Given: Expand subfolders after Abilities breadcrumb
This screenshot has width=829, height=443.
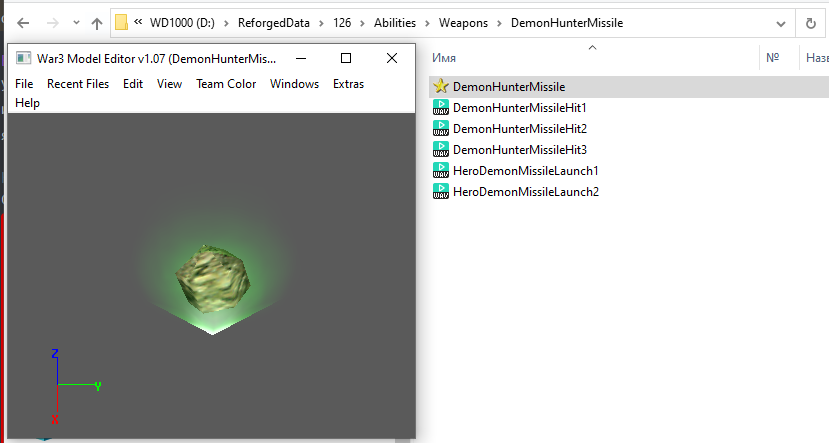Looking at the screenshot, I should pos(427,23).
